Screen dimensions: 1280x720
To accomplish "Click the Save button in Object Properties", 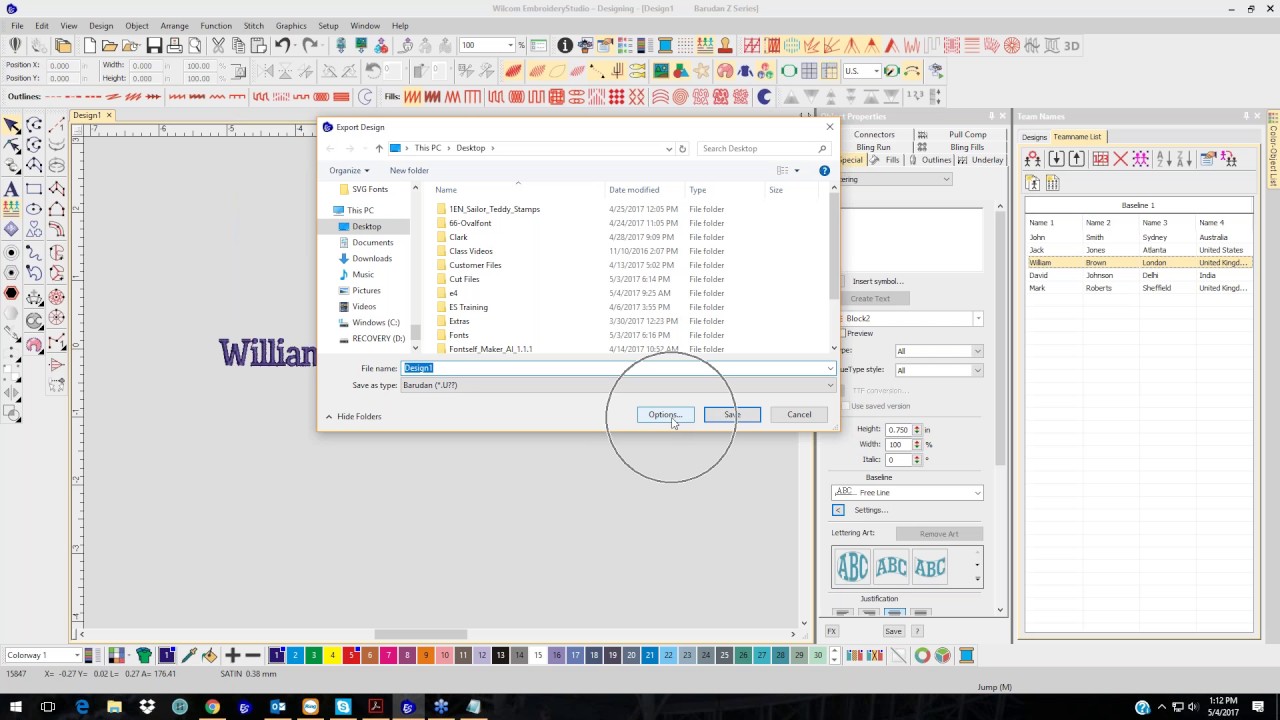I will tap(893, 631).
